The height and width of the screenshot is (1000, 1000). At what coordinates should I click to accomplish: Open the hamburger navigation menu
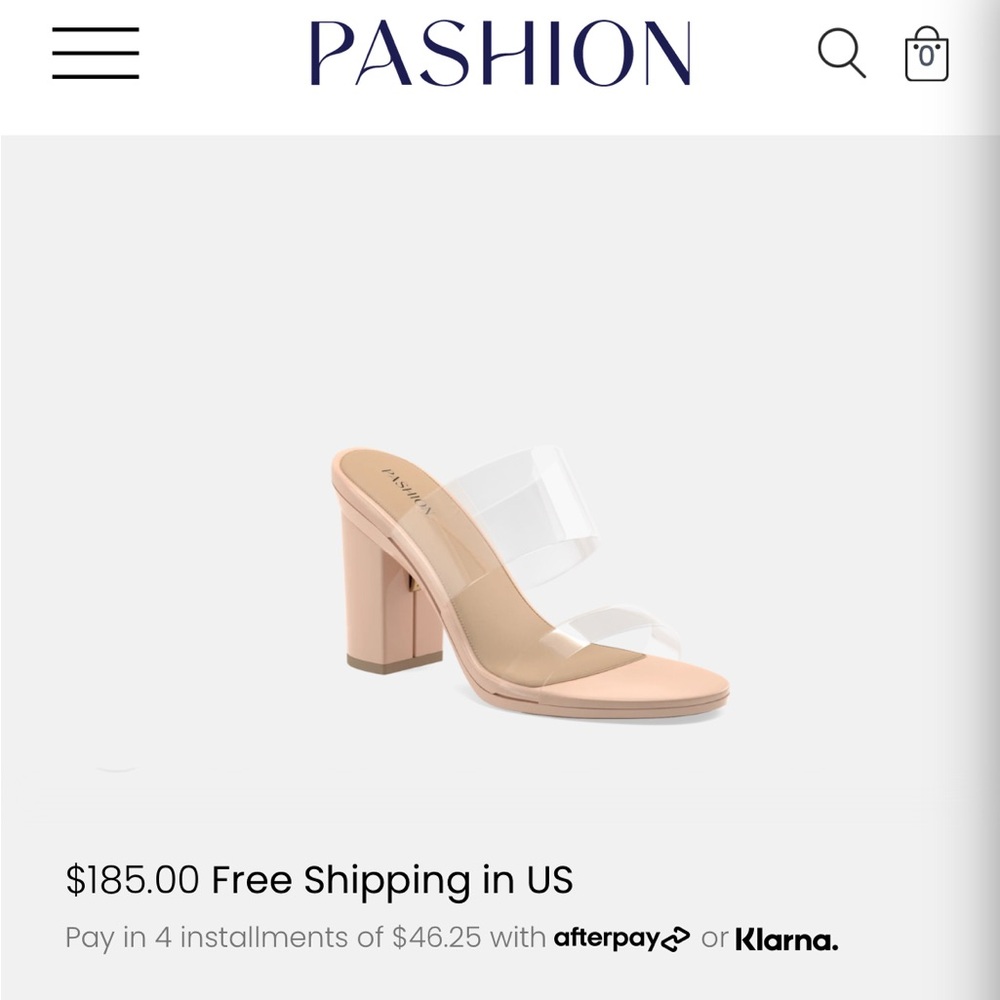[97, 55]
